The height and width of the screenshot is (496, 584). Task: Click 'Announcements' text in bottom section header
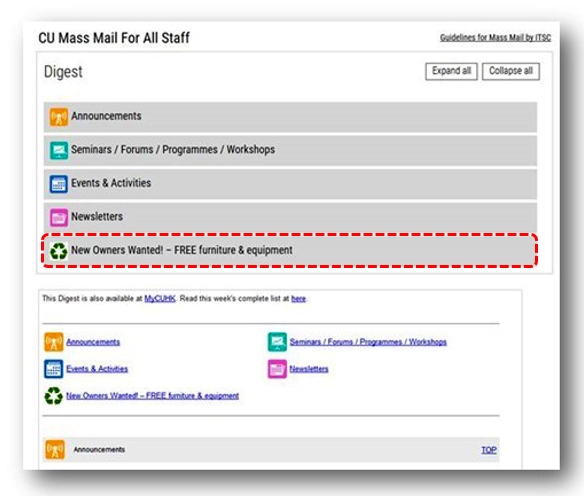pos(99,449)
